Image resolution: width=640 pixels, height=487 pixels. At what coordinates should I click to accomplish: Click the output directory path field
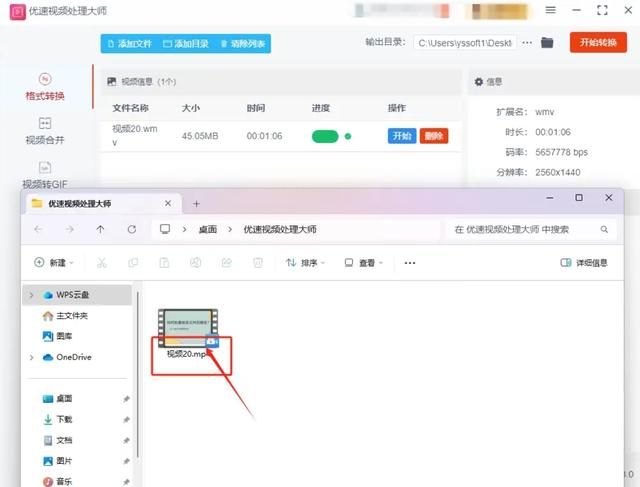click(x=465, y=43)
